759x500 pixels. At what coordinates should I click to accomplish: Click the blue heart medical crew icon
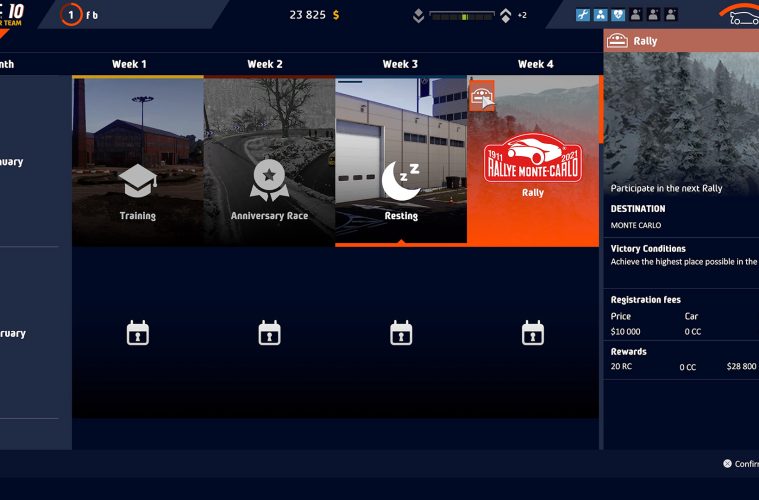618,15
